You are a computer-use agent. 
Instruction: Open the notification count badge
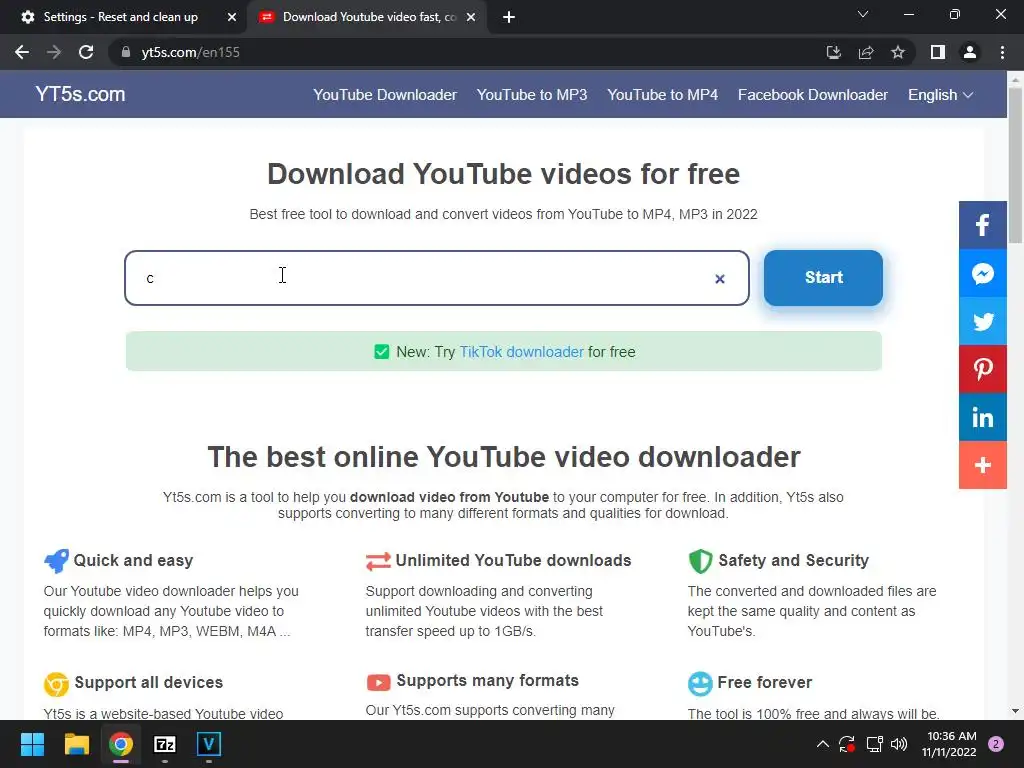click(x=996, y=744)
